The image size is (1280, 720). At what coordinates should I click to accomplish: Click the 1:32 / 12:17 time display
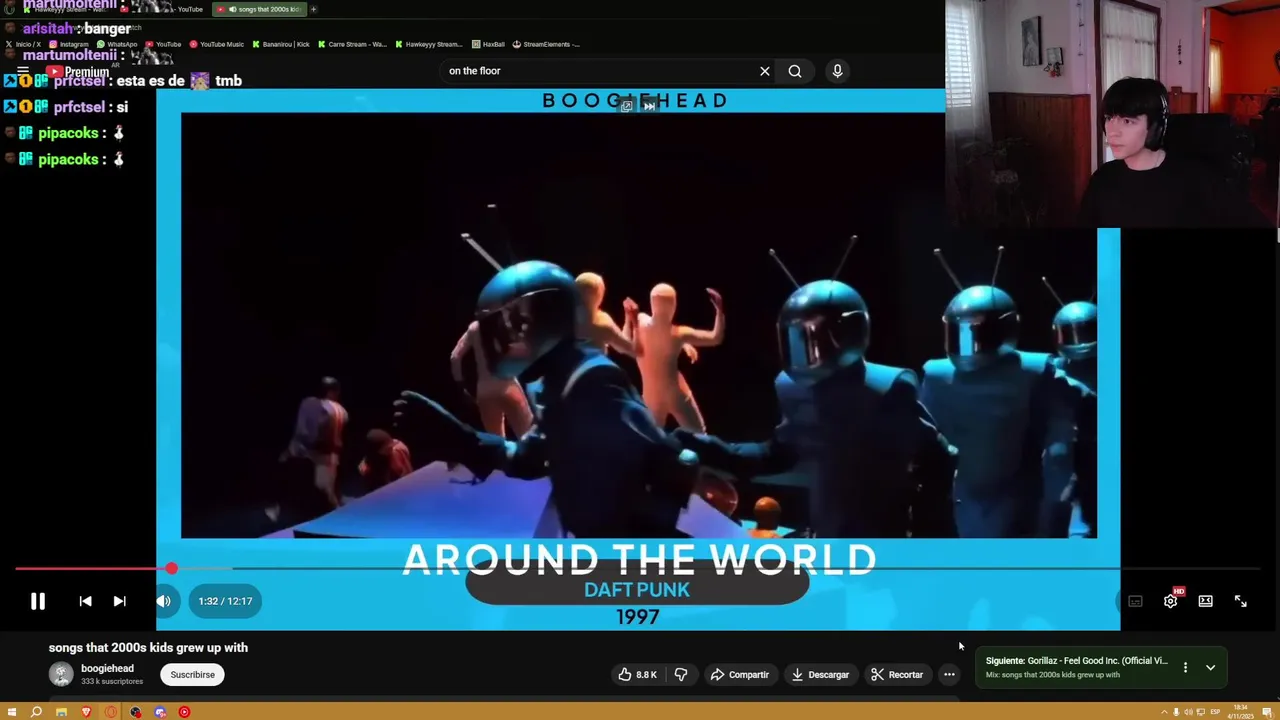point(225,601)
